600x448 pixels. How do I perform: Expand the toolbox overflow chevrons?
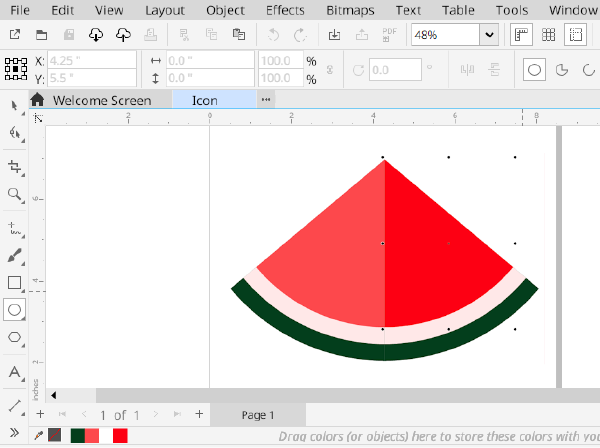(x=15, y=431)
